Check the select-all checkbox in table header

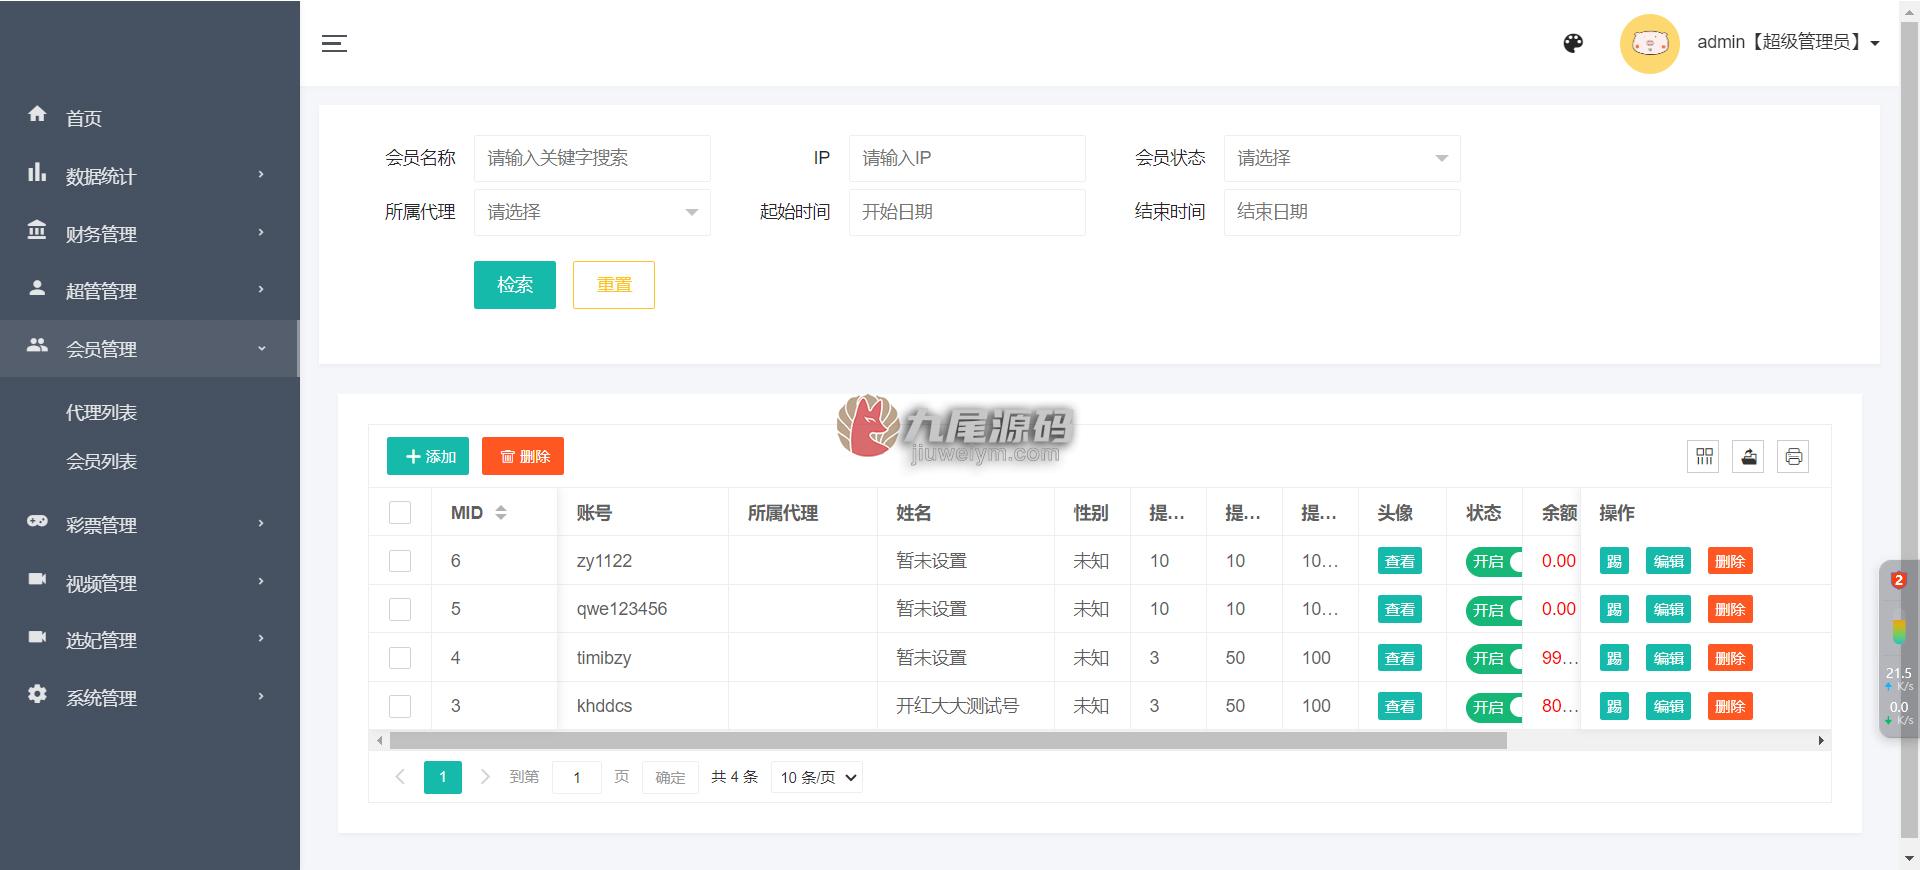400,513
